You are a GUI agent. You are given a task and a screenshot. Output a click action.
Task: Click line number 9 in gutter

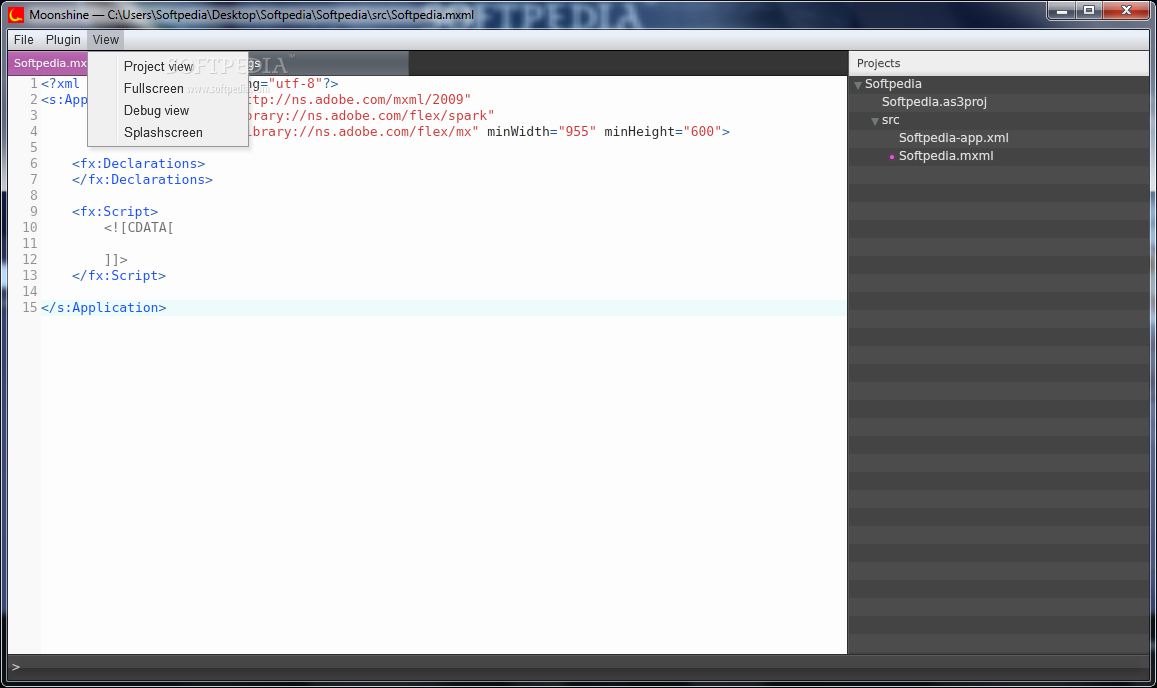(x=33, y=212)
